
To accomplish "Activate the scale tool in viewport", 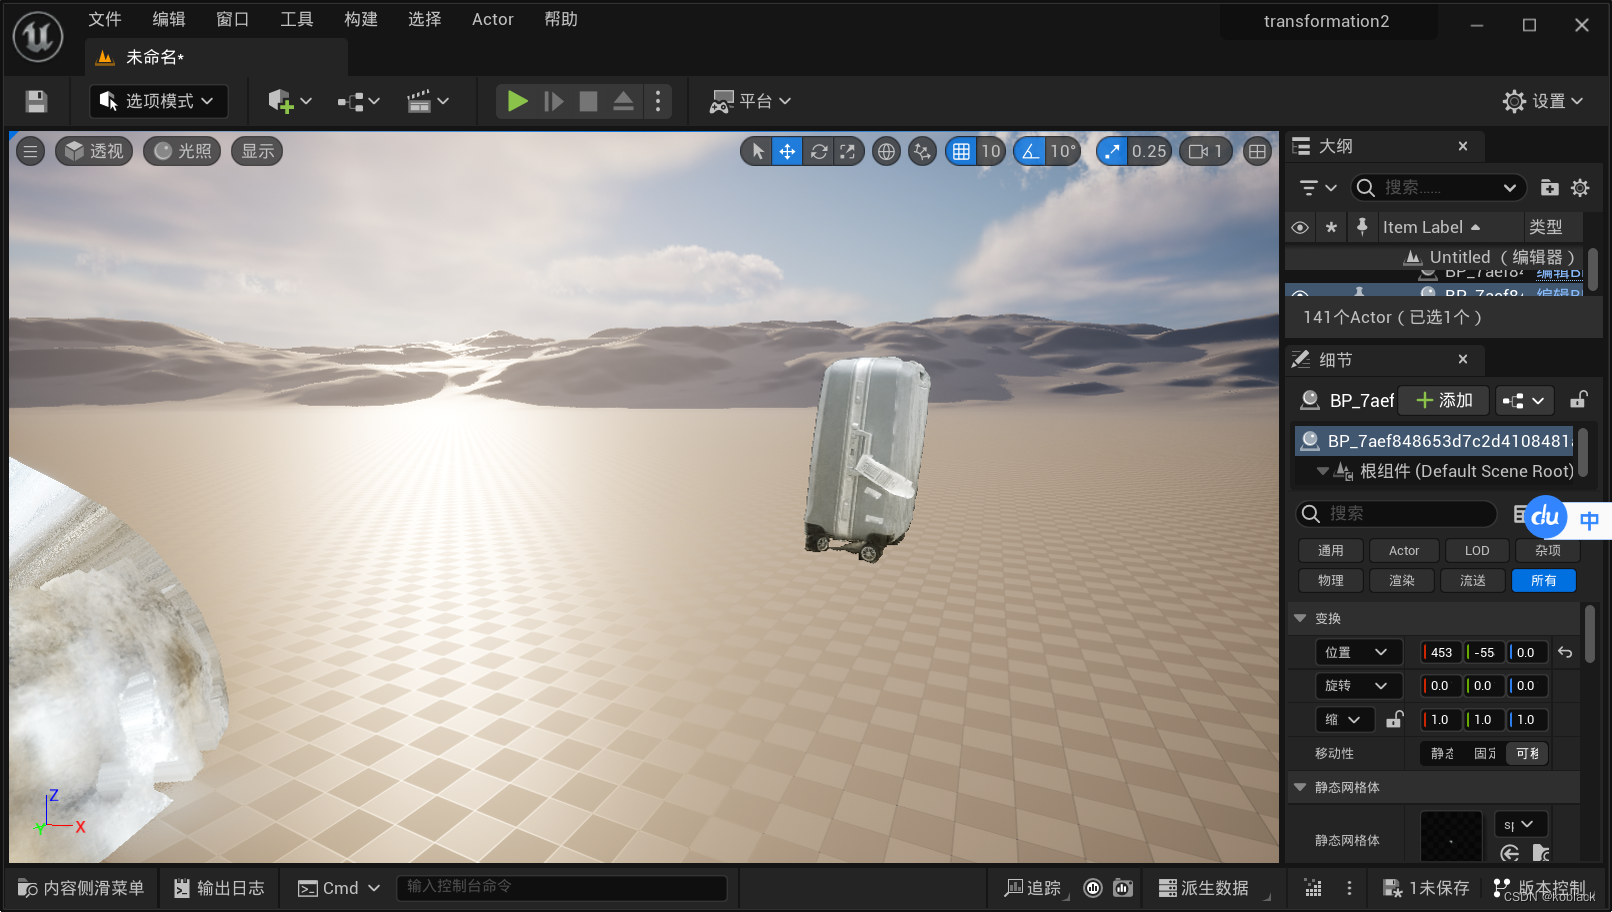I will click(x=848, y=151).
